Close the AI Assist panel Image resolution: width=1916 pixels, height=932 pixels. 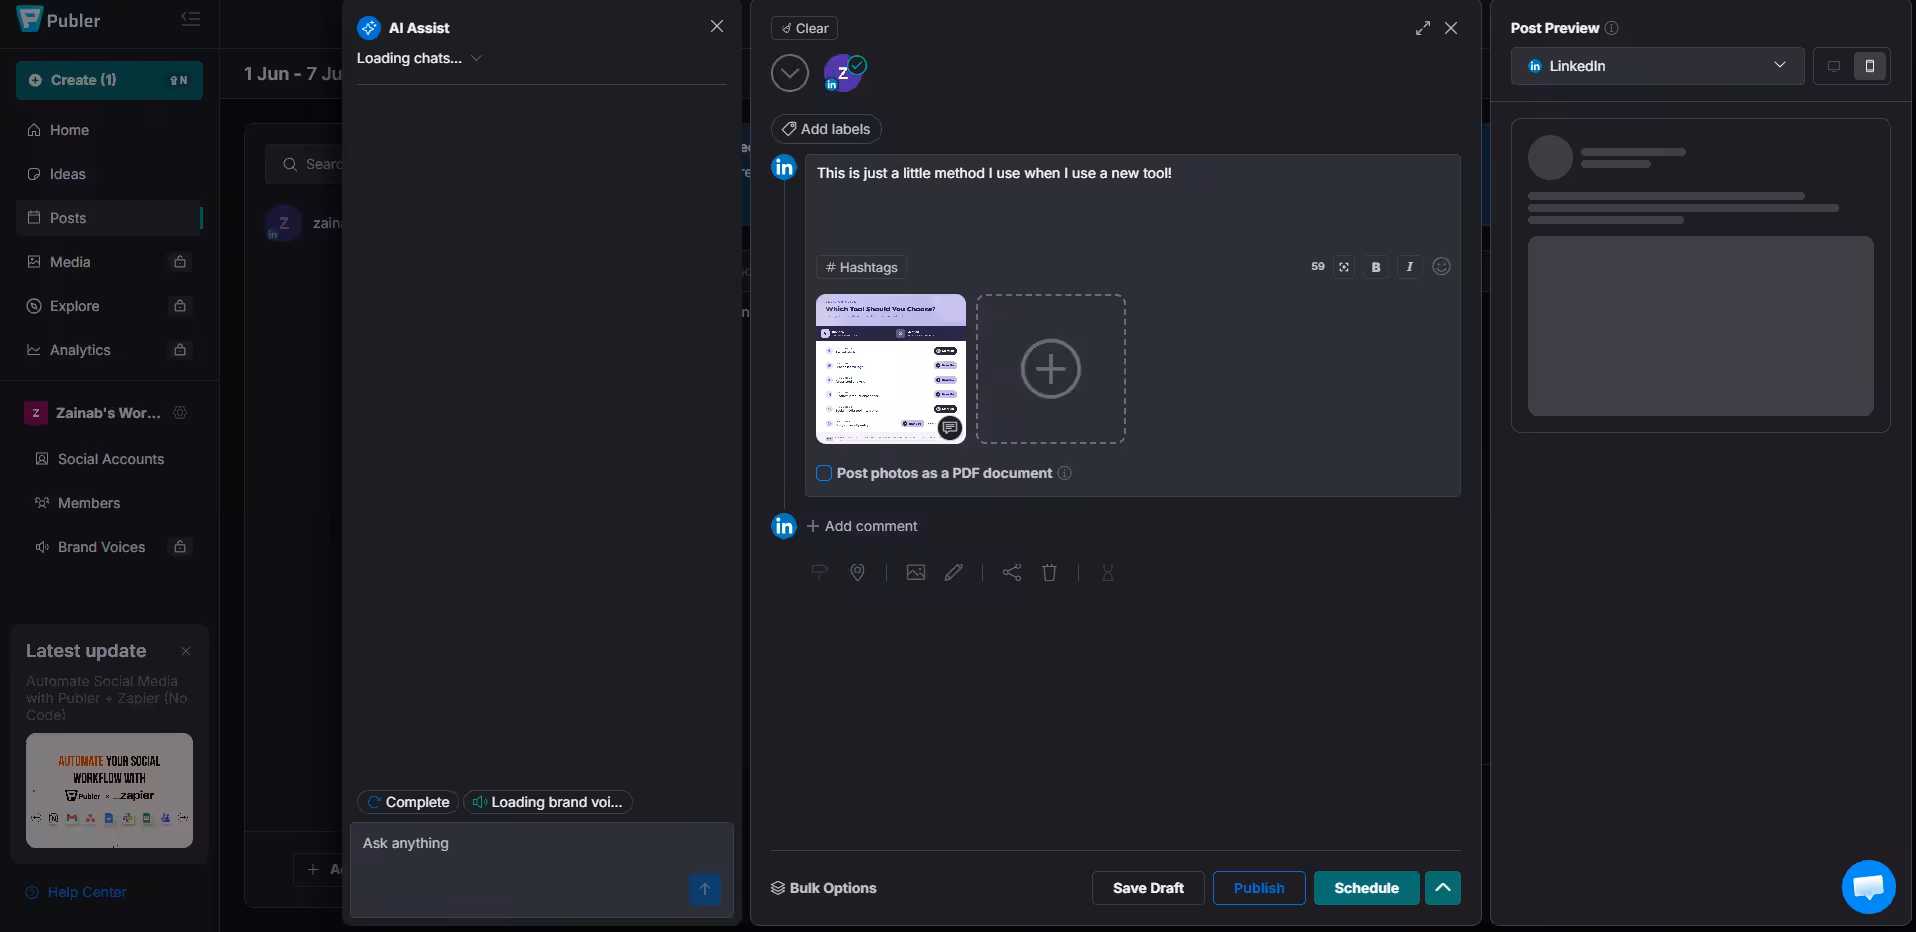click(x=717, y=27)
